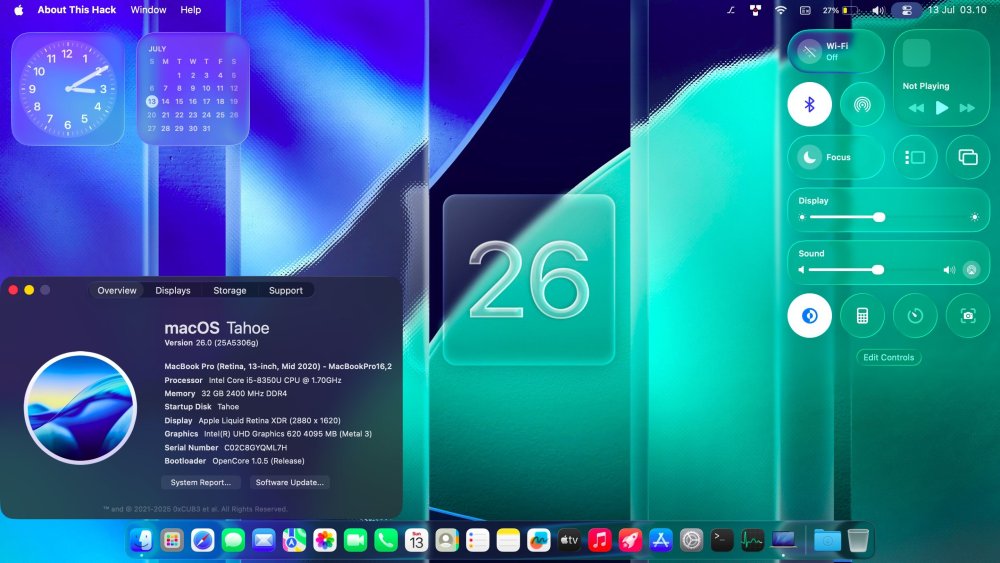1000x563 pixels.
Task: Open the Downloads folder in dock
Action: coord(827,541)
